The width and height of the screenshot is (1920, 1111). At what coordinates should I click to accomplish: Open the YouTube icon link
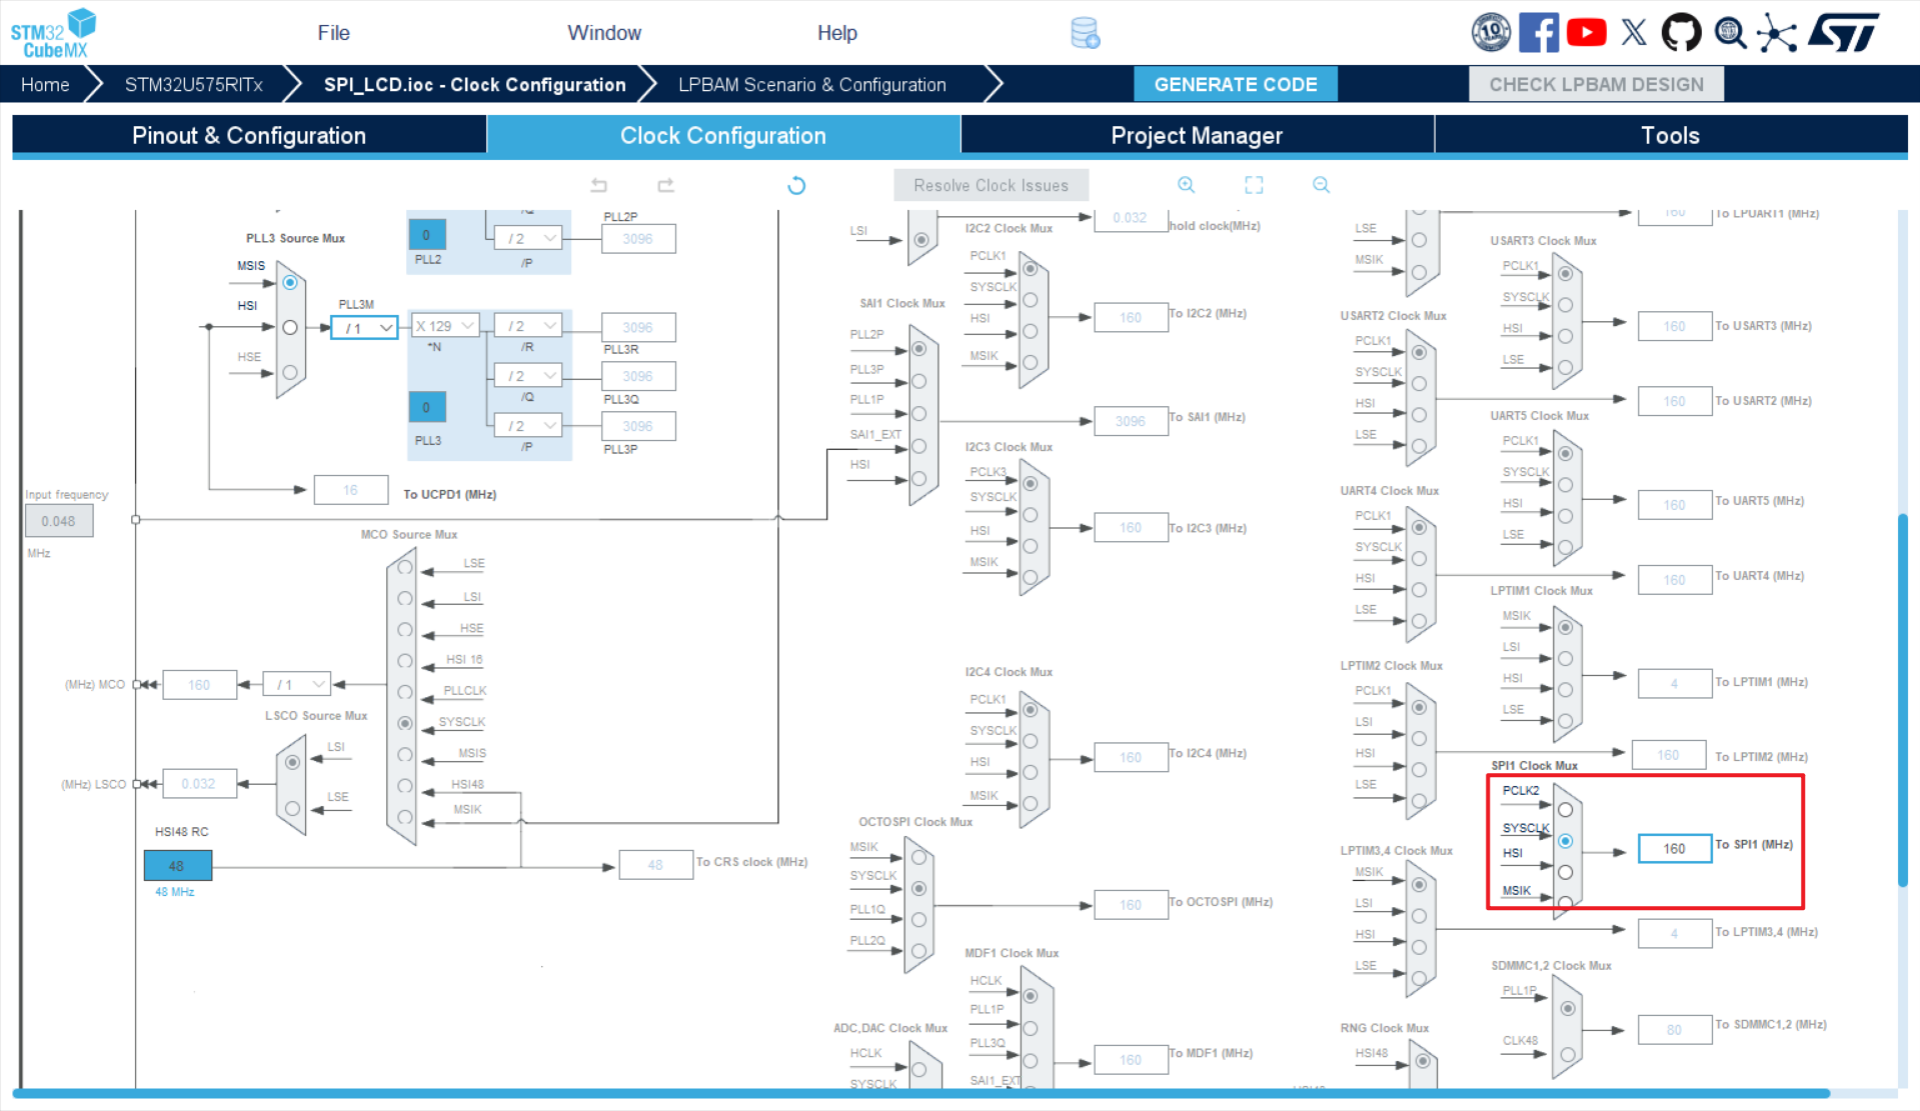1586,33
